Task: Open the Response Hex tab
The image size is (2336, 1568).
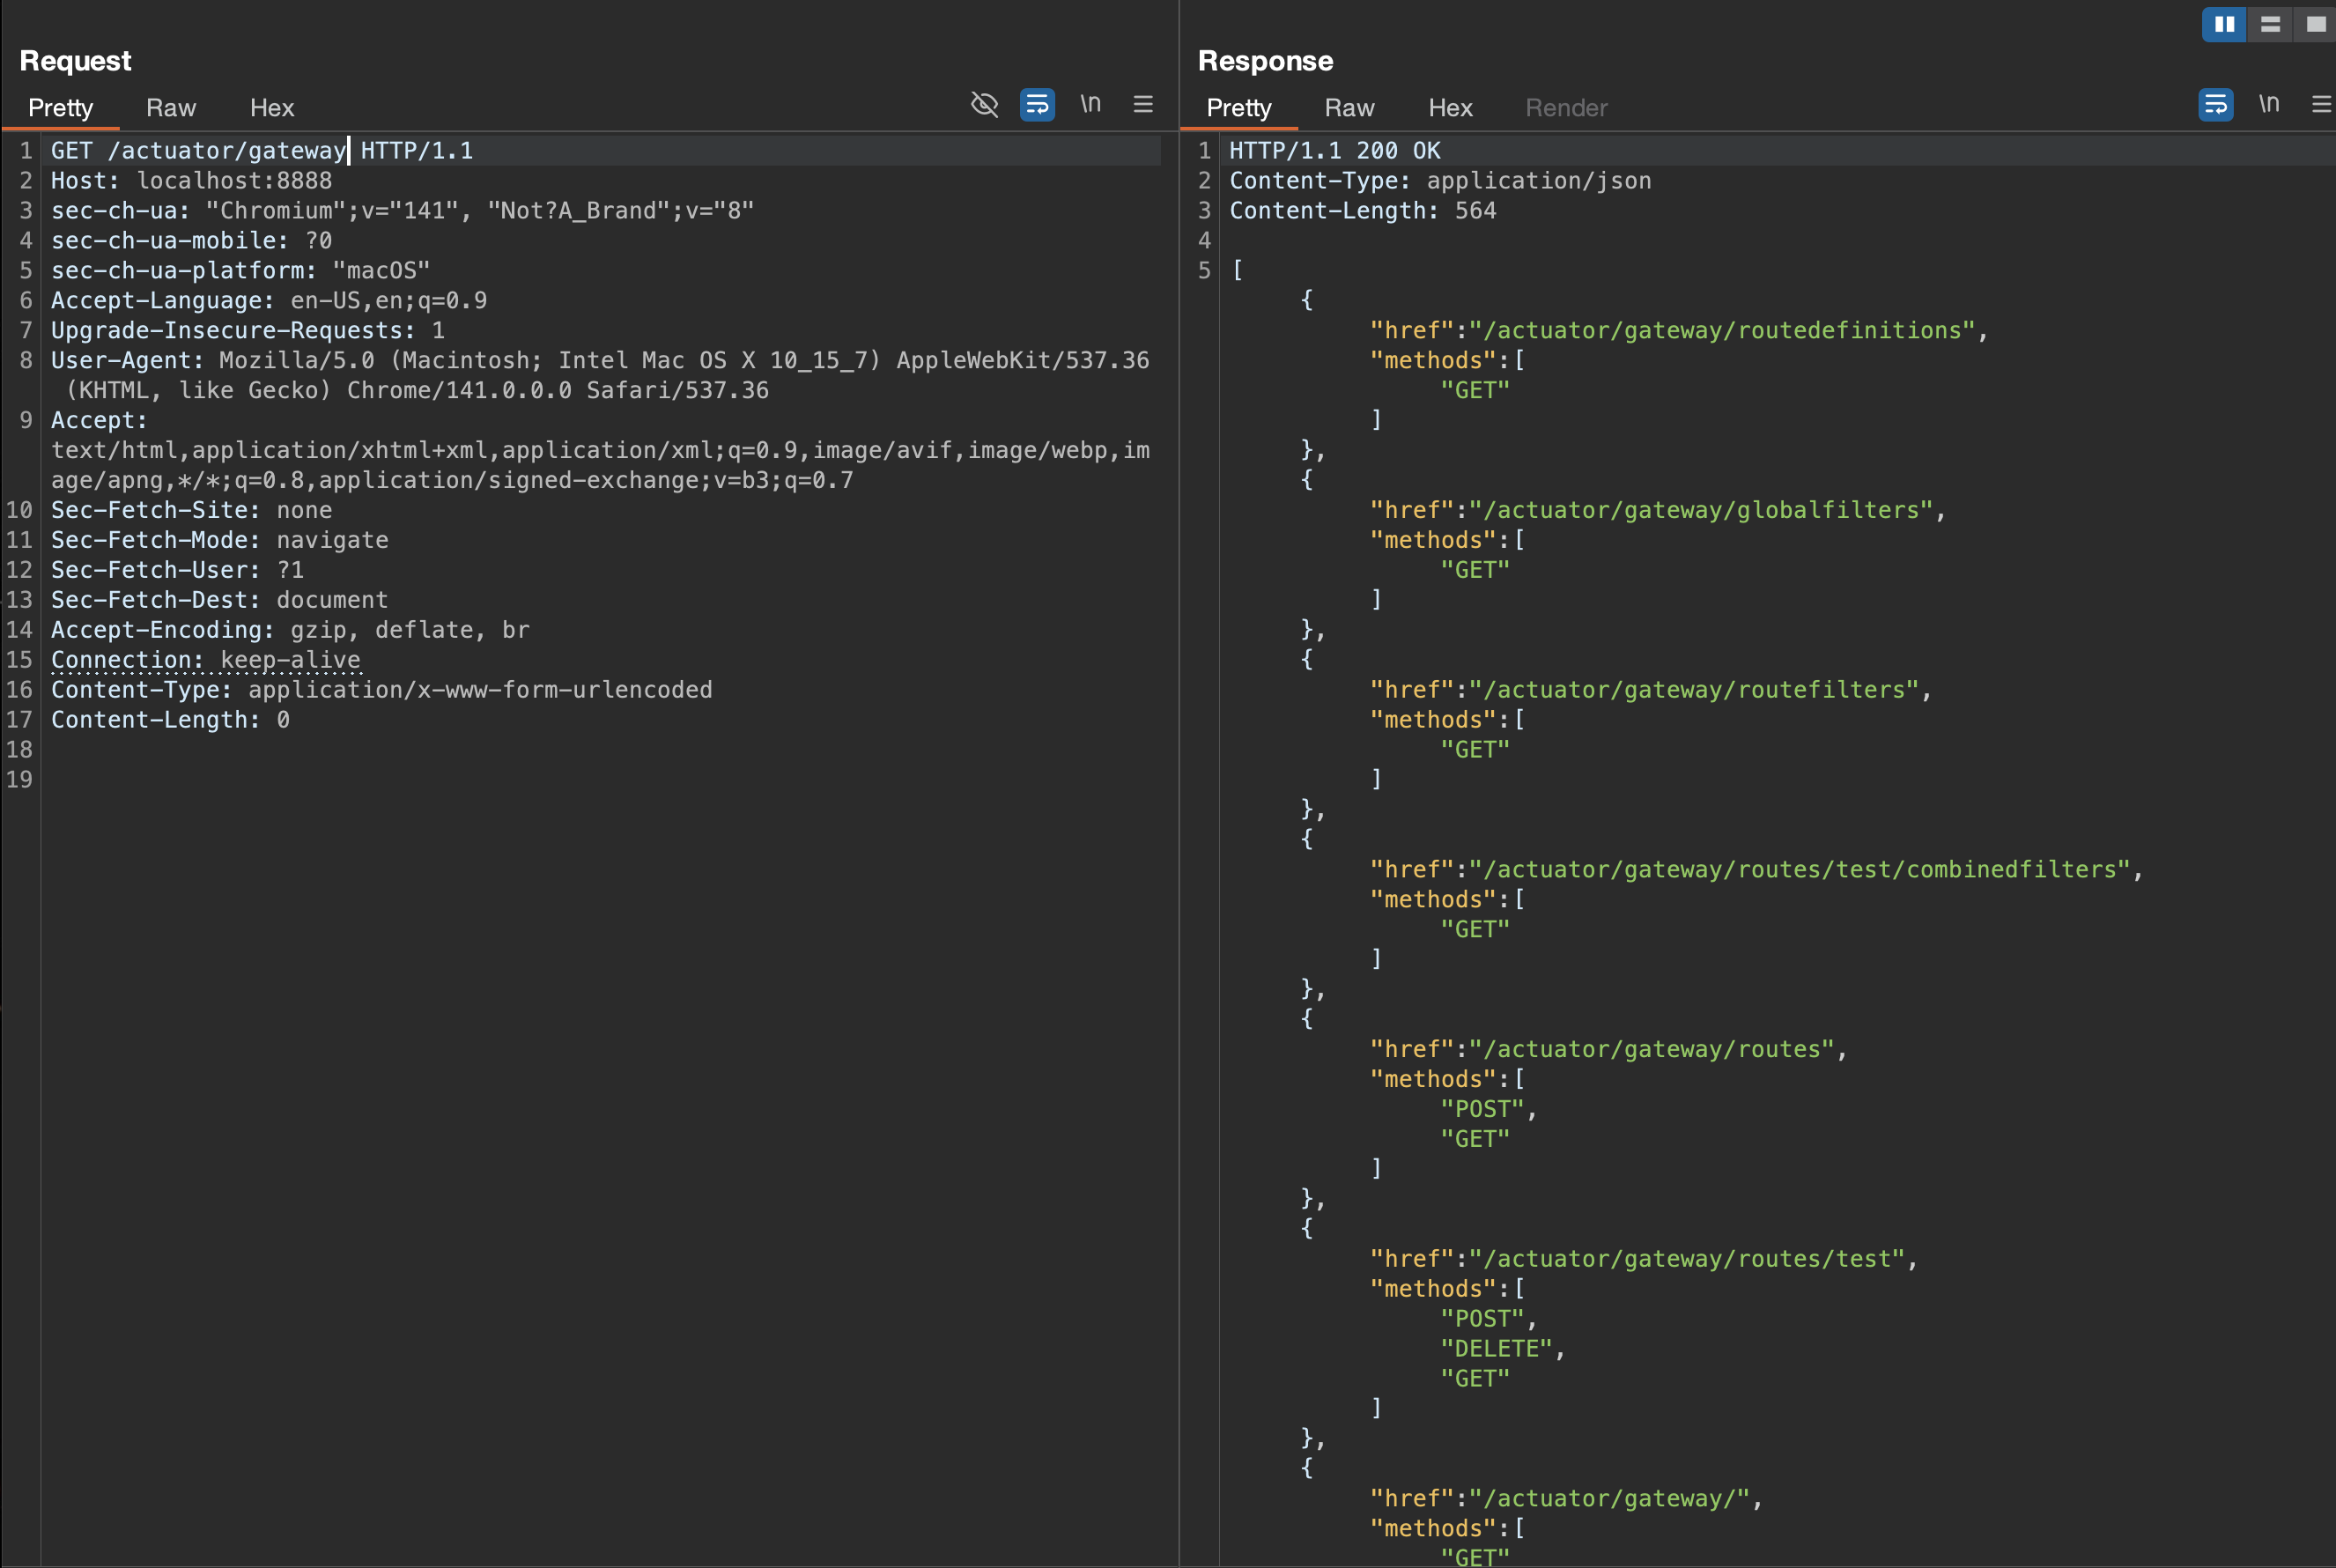Action: tap(1450, 108)
